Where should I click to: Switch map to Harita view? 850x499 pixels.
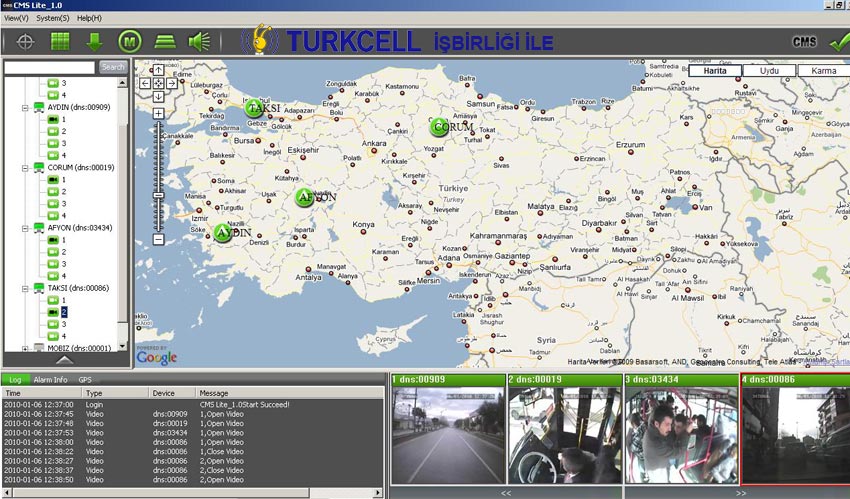(715, 70)
